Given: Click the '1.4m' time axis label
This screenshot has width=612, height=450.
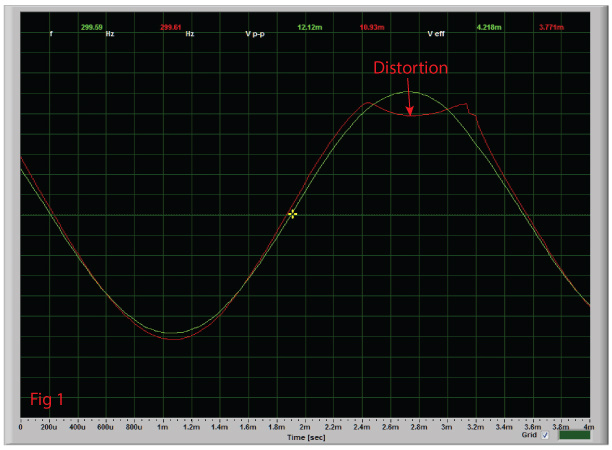Looking at the screenshot, I should (220, 427).
